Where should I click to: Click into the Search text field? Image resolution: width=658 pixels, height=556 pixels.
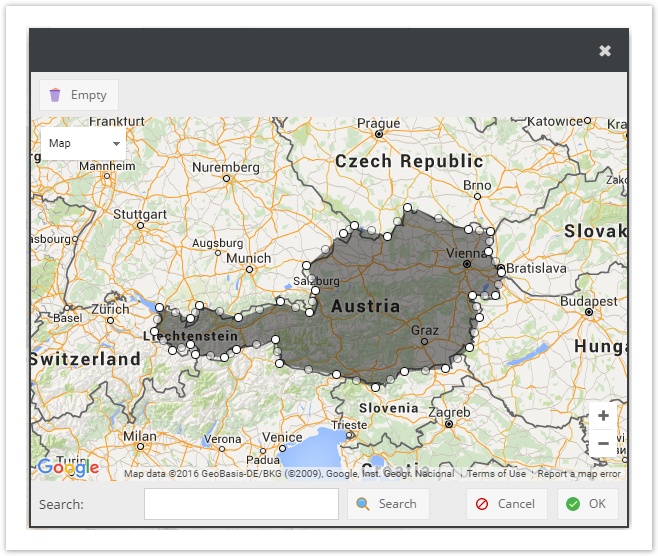(x=241, y=504)
